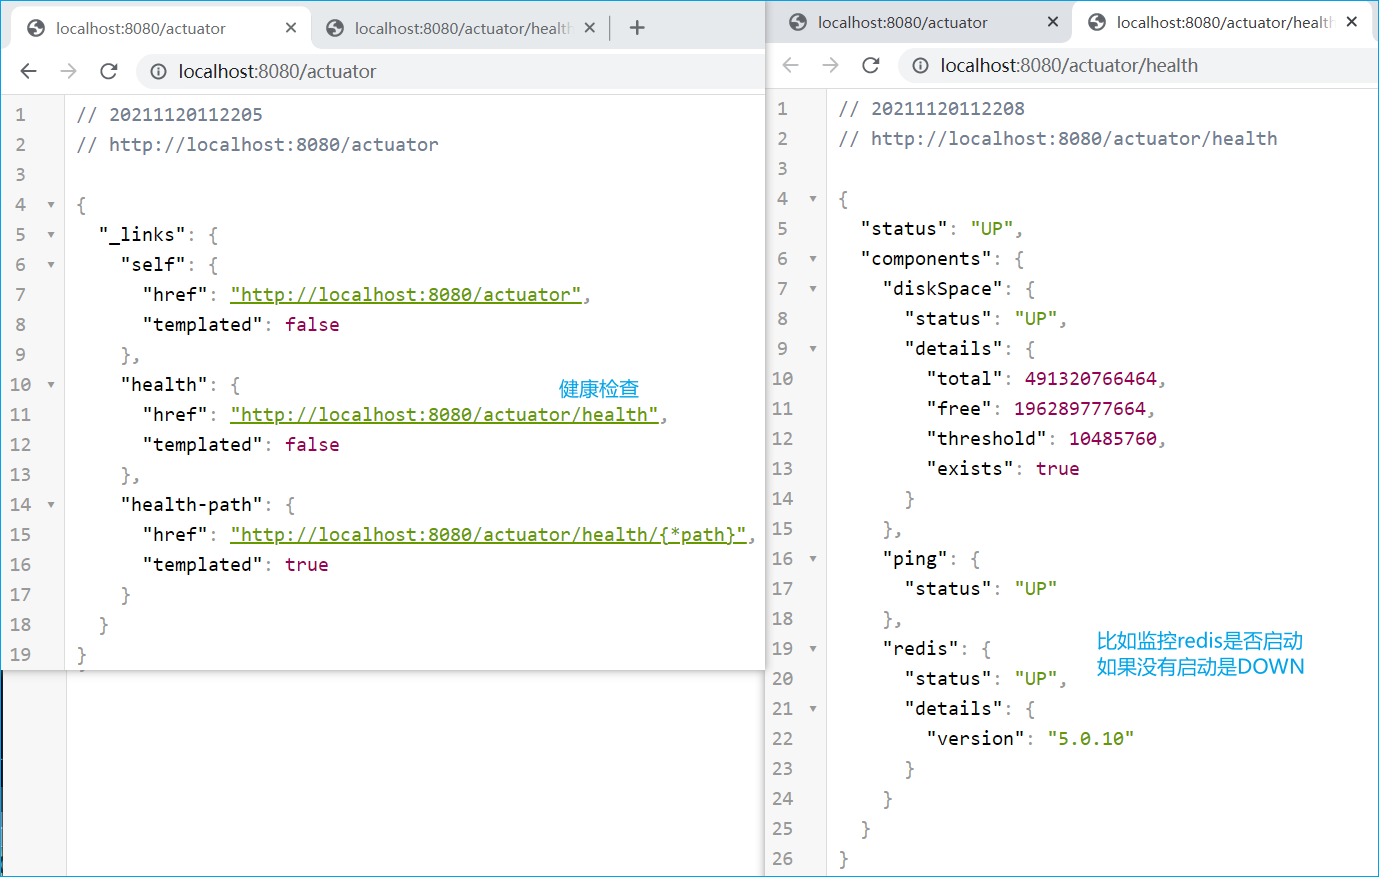Select the redis version "5.0.10" value
This screenshot has height=877, width=1379.
coord(1090,739)
